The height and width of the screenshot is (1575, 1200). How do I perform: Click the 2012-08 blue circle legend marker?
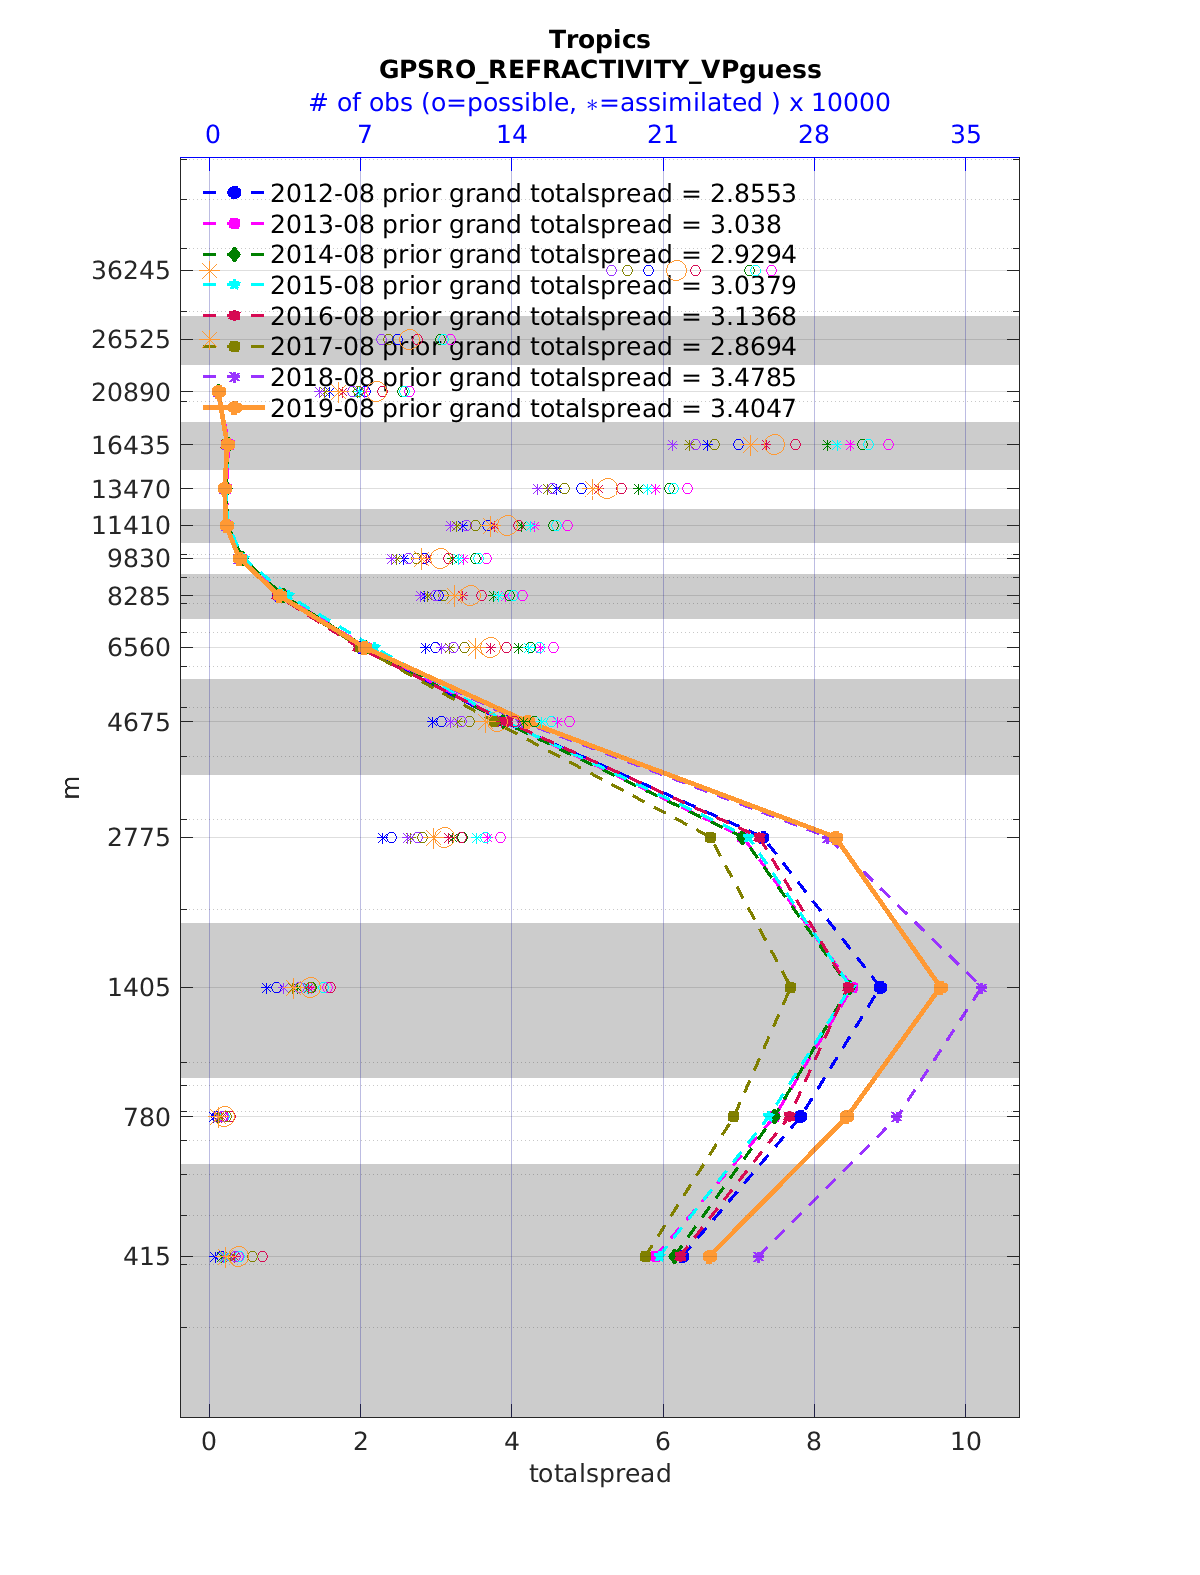pyautogui.click(x=234, y=193)
